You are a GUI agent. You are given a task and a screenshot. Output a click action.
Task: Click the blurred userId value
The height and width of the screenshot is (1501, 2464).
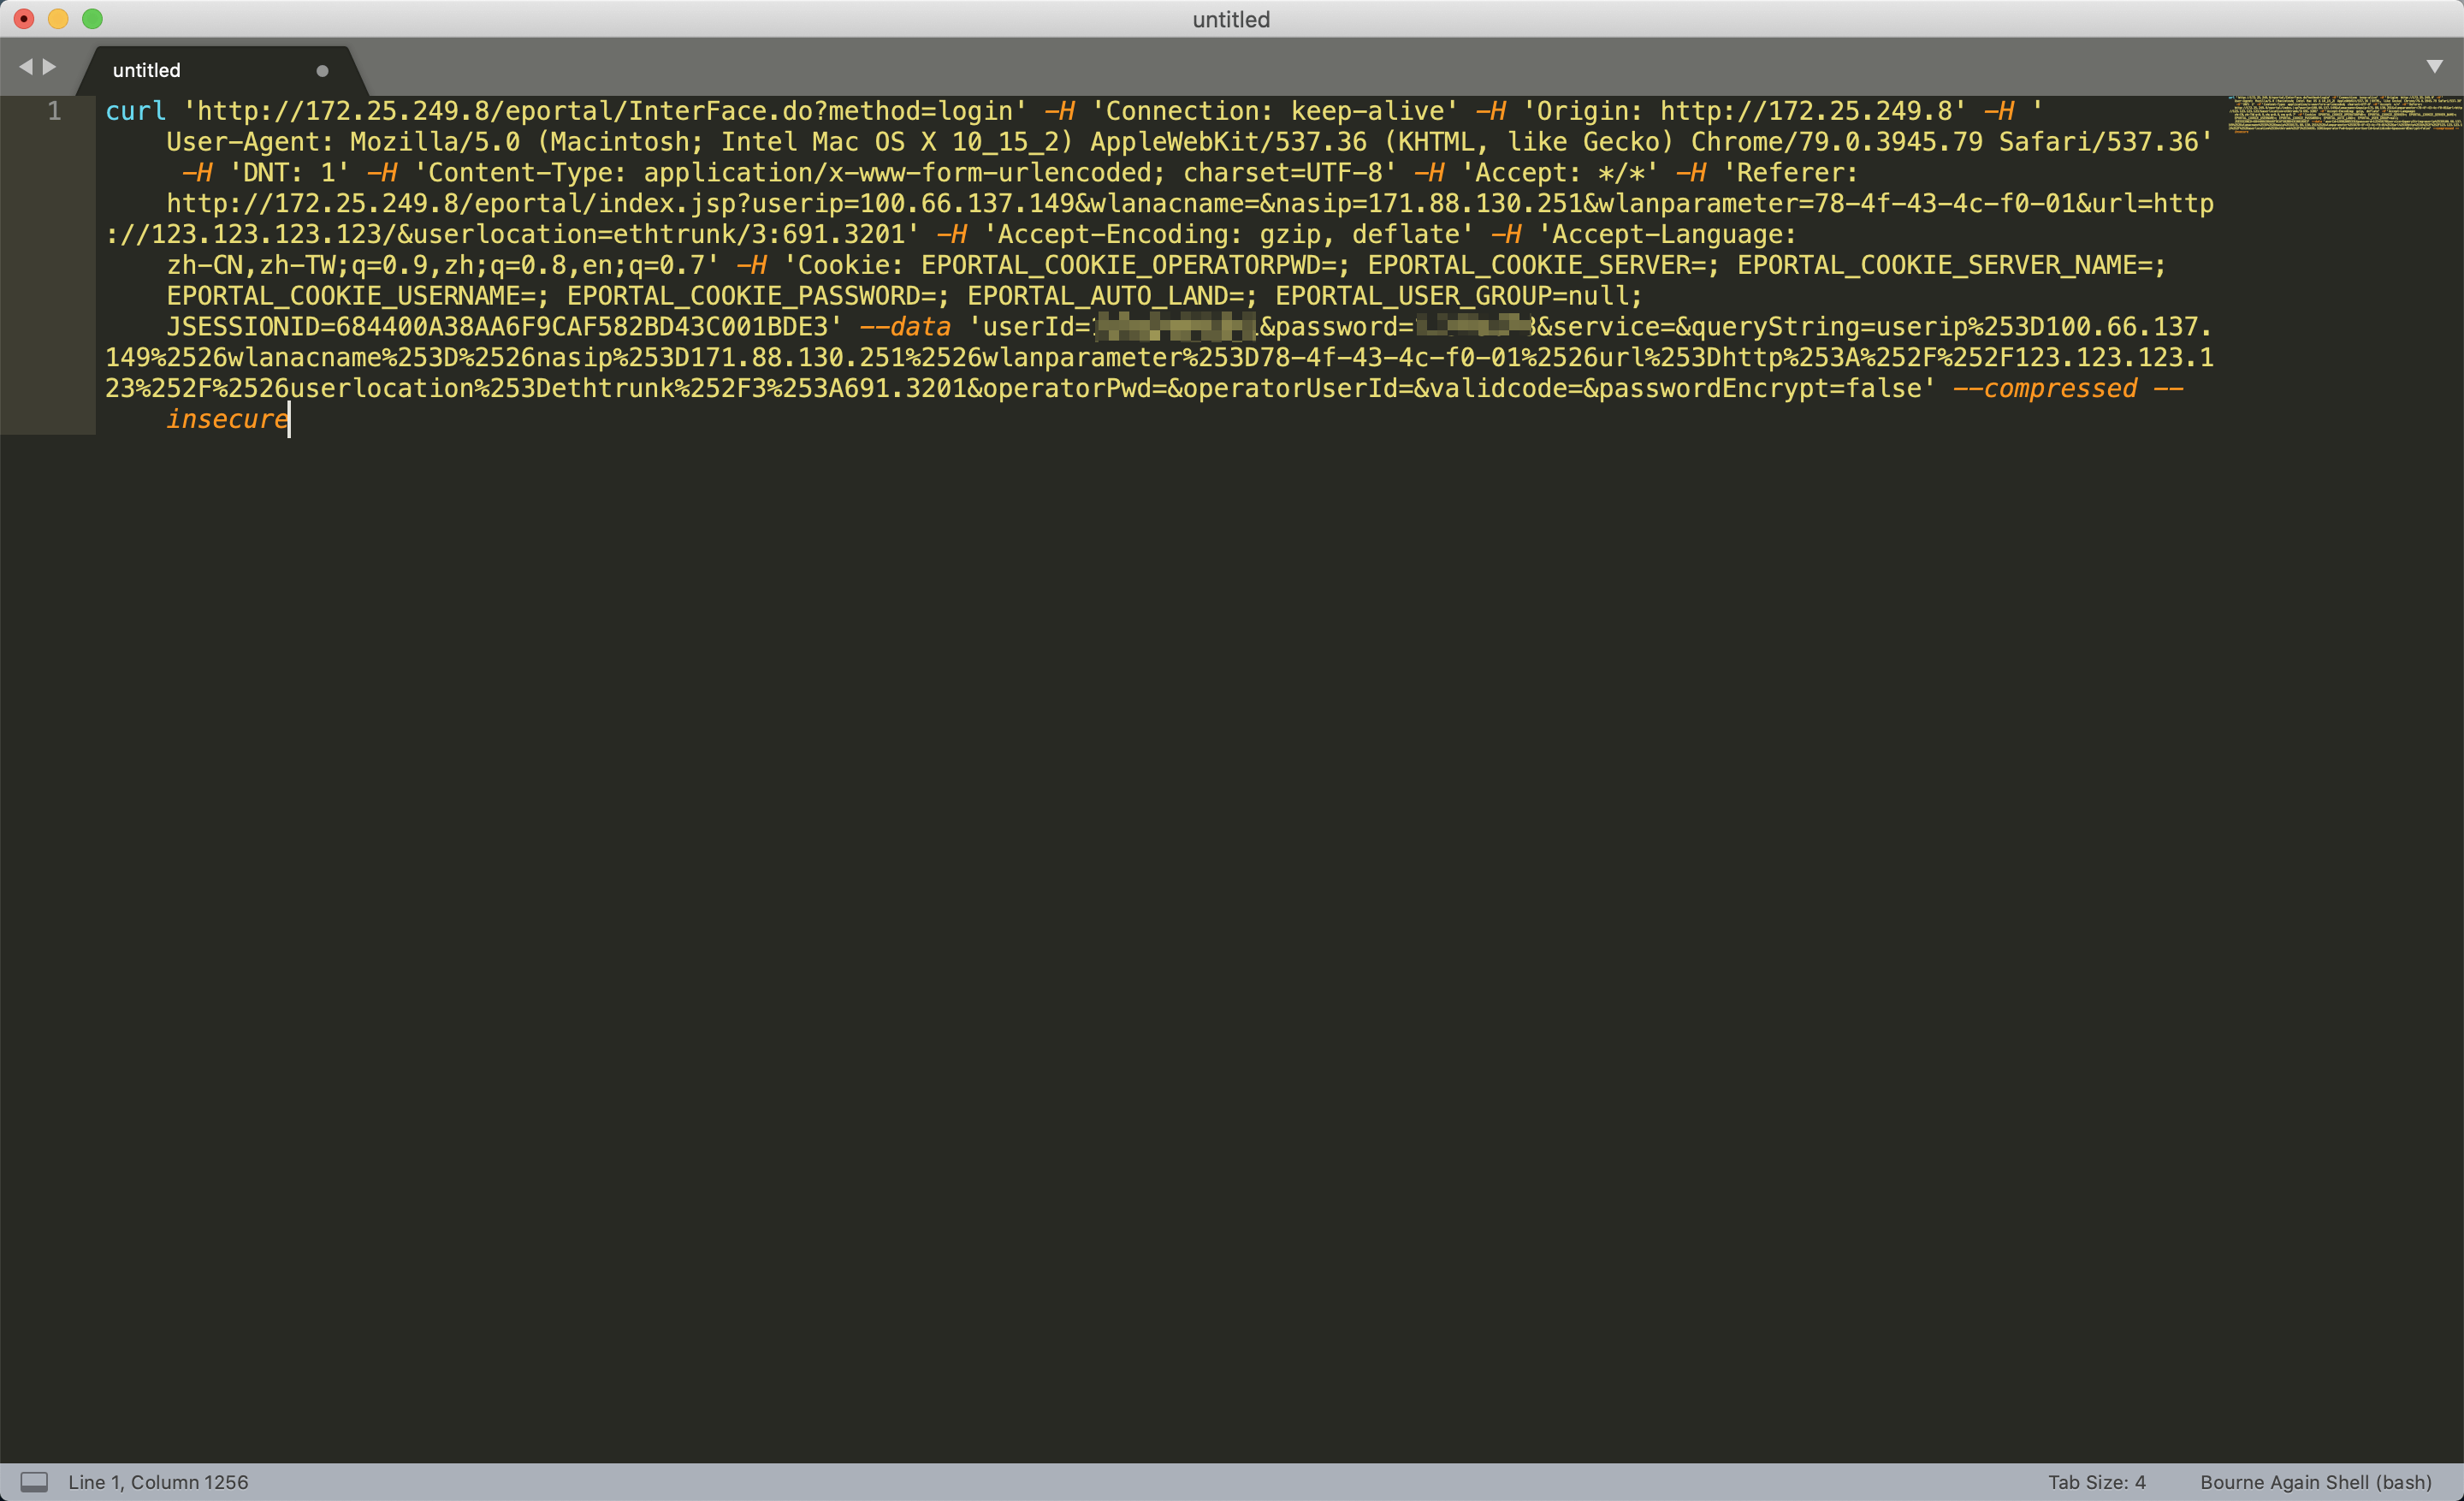click(1175, 327)
